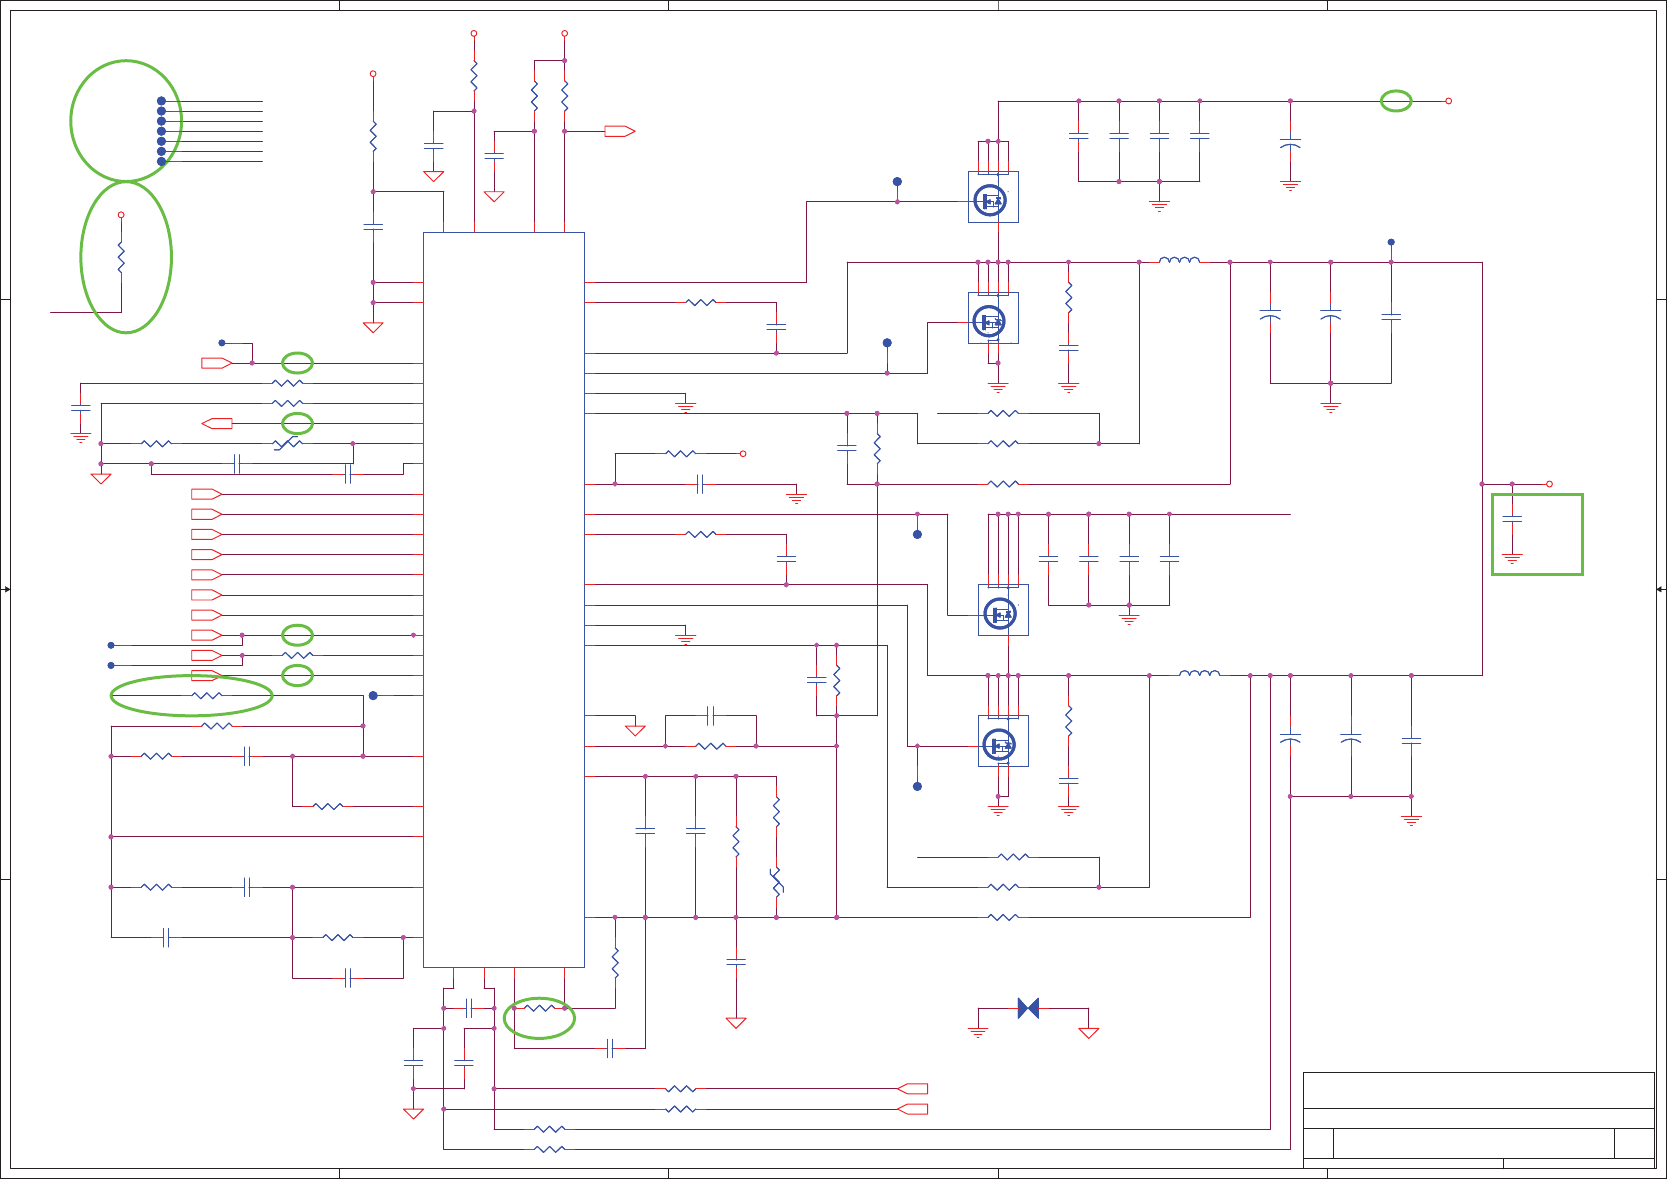Select the second MOSFET symbol from the top
The width and height of the screenshot is (1667, 1180).
(993, 318)
